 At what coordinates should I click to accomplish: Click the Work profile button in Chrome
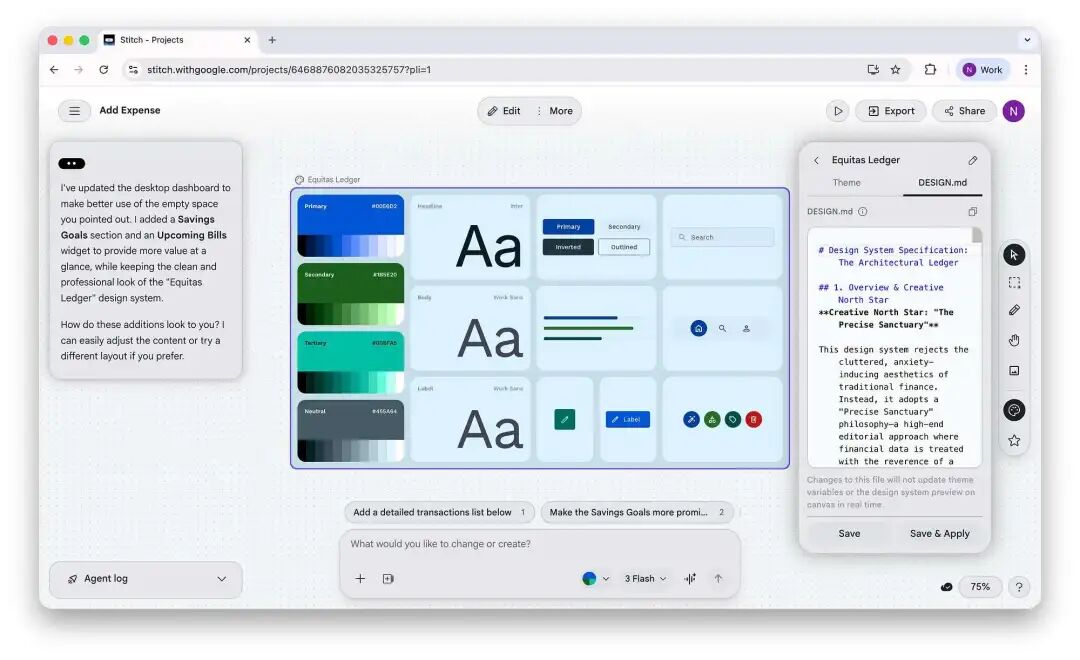[983, 70]
